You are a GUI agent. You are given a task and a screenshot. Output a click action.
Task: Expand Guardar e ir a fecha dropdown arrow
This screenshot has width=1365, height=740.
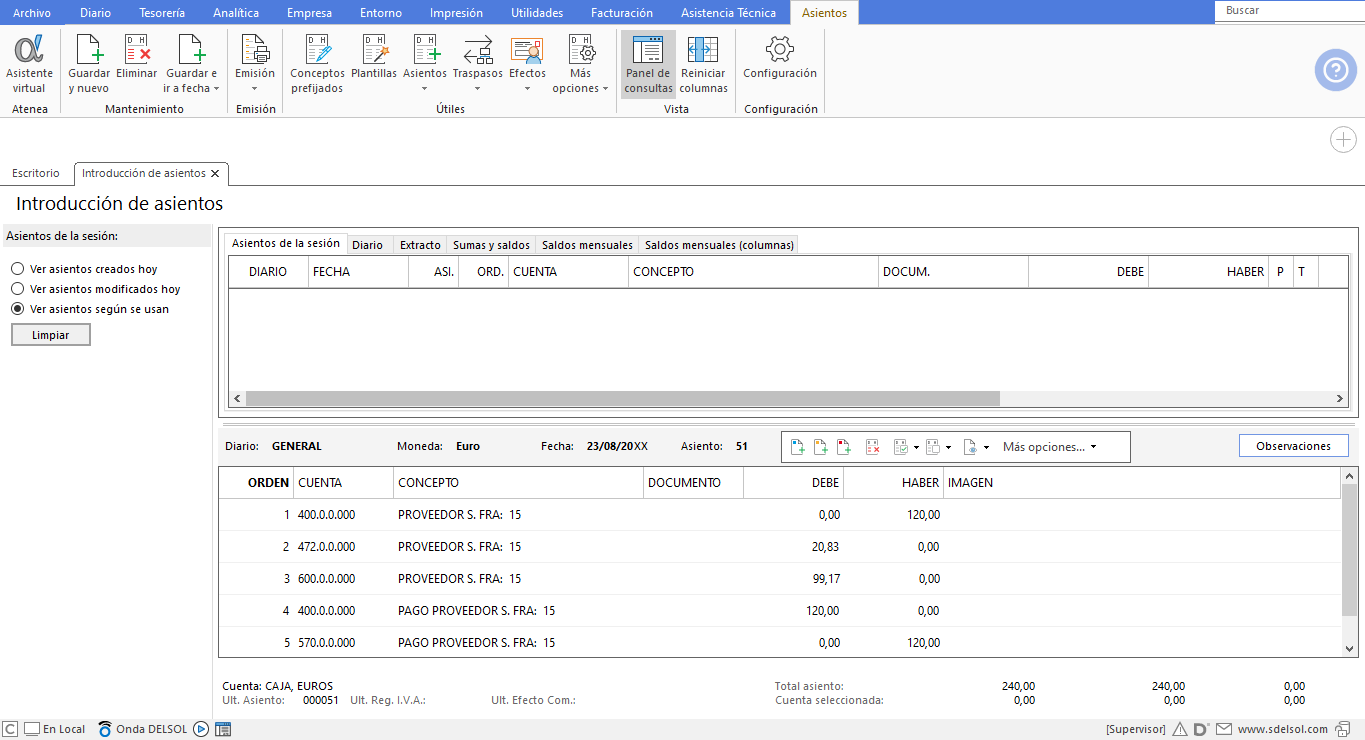tap(216, 88)
